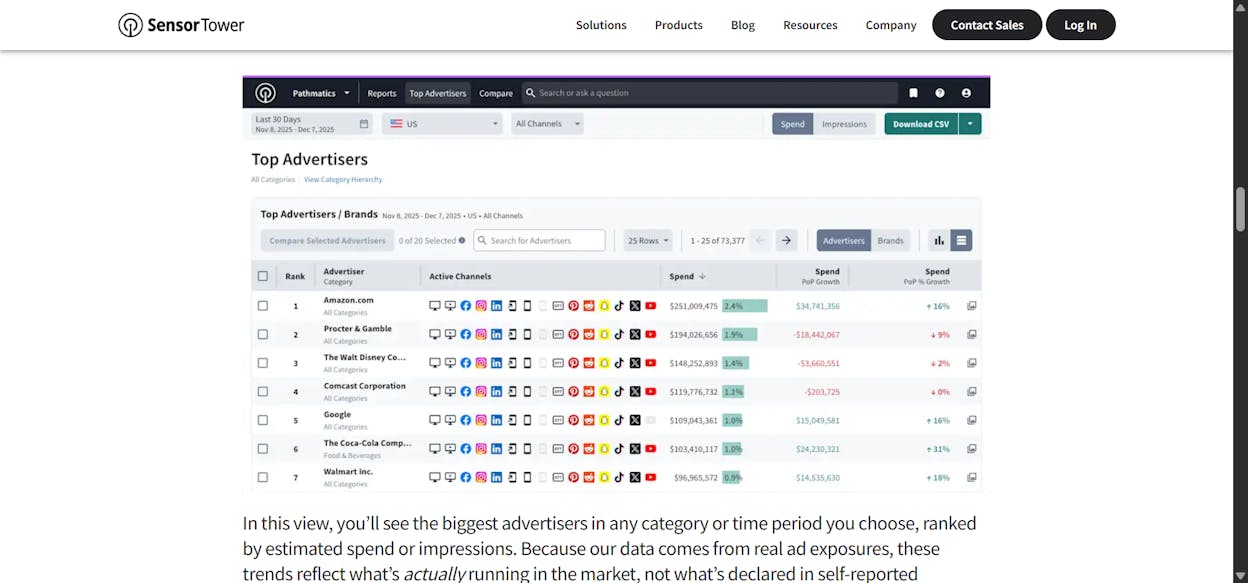This screenshot has width=1248, height=583.
Task: Toggle metric to Spend
Action: click(x=792, y=124)
